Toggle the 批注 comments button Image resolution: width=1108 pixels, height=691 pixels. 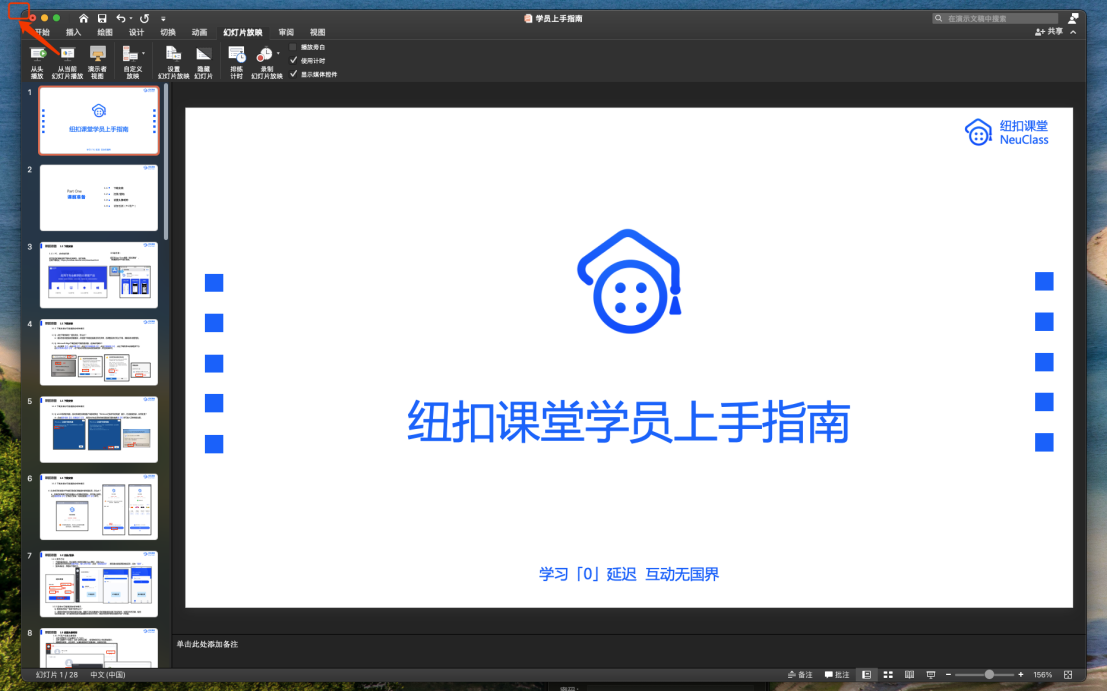coord(837,675)
